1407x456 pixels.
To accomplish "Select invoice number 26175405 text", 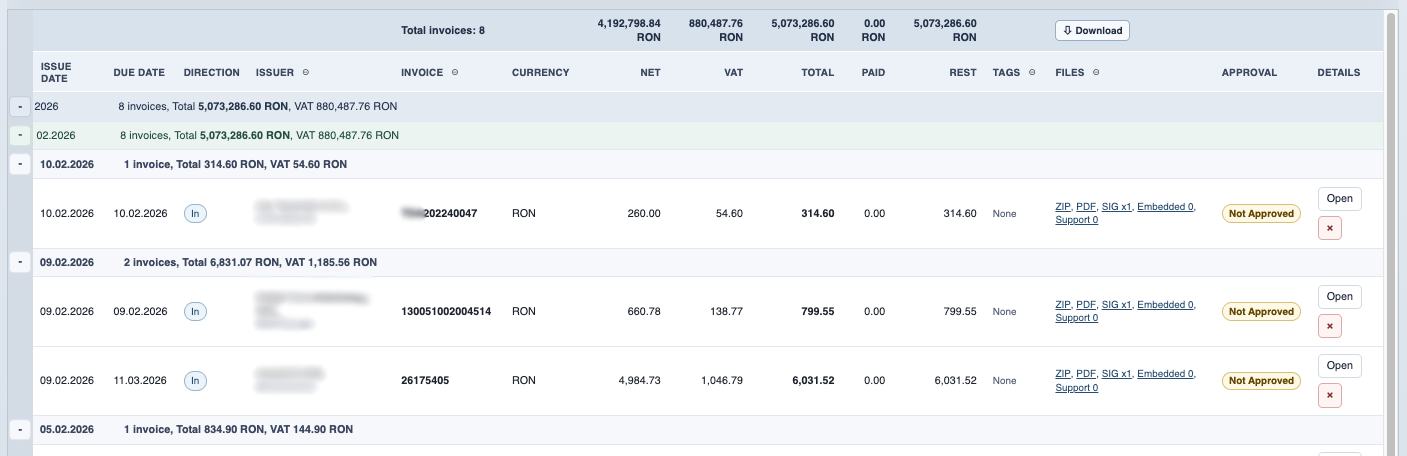I will point(425,380).
